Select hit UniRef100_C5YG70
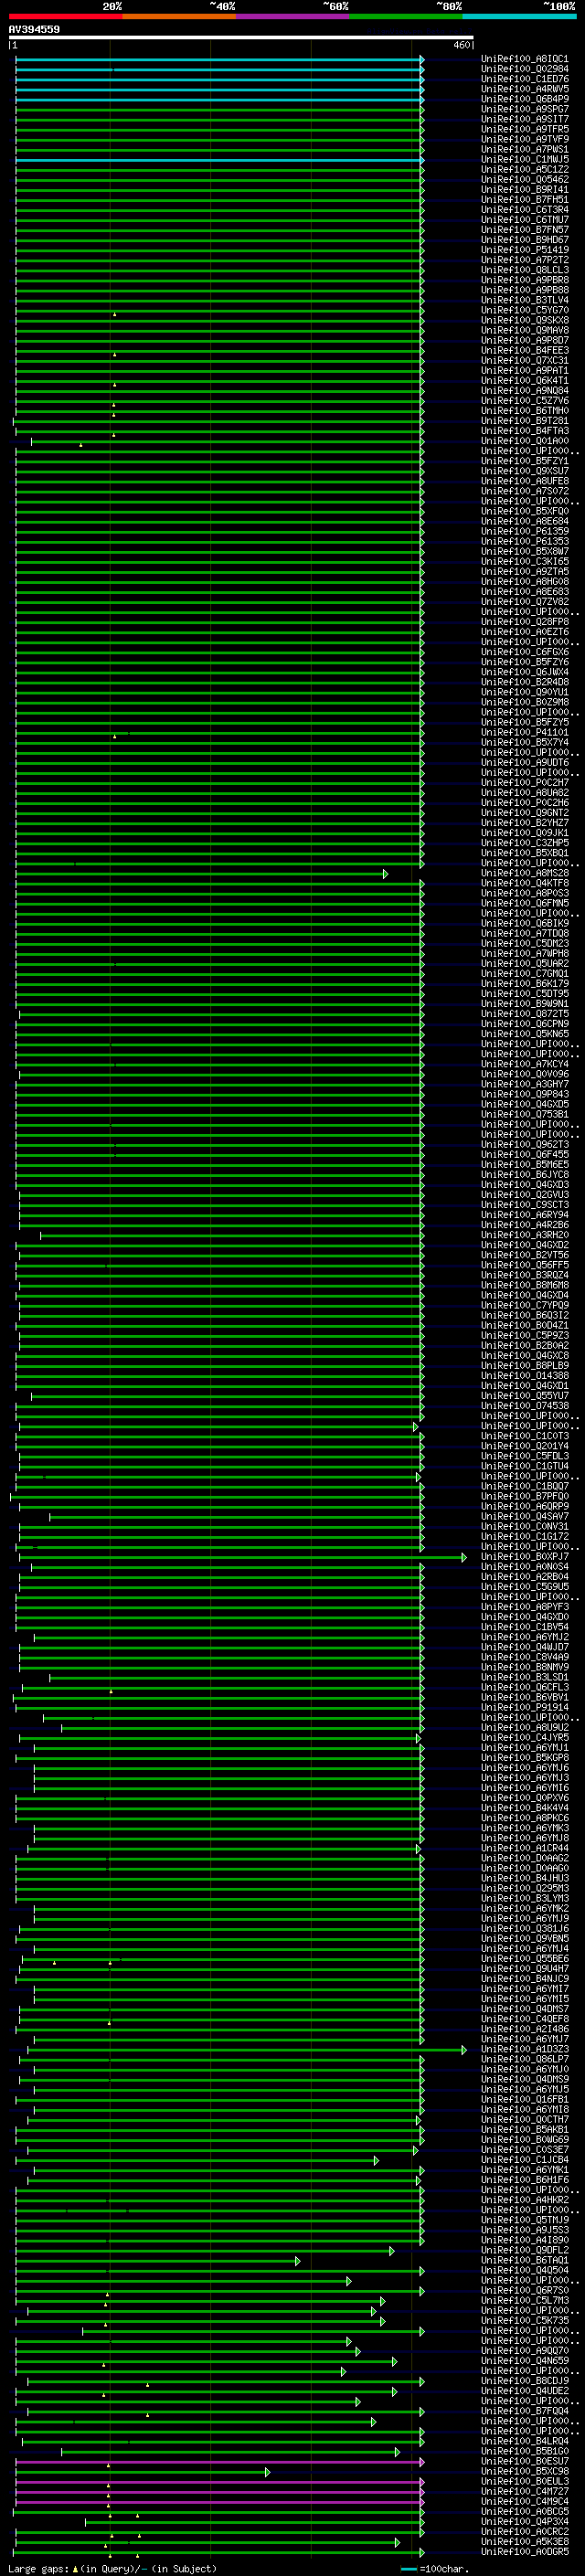This screenshot has height=2576, width=585. point(525,310)
